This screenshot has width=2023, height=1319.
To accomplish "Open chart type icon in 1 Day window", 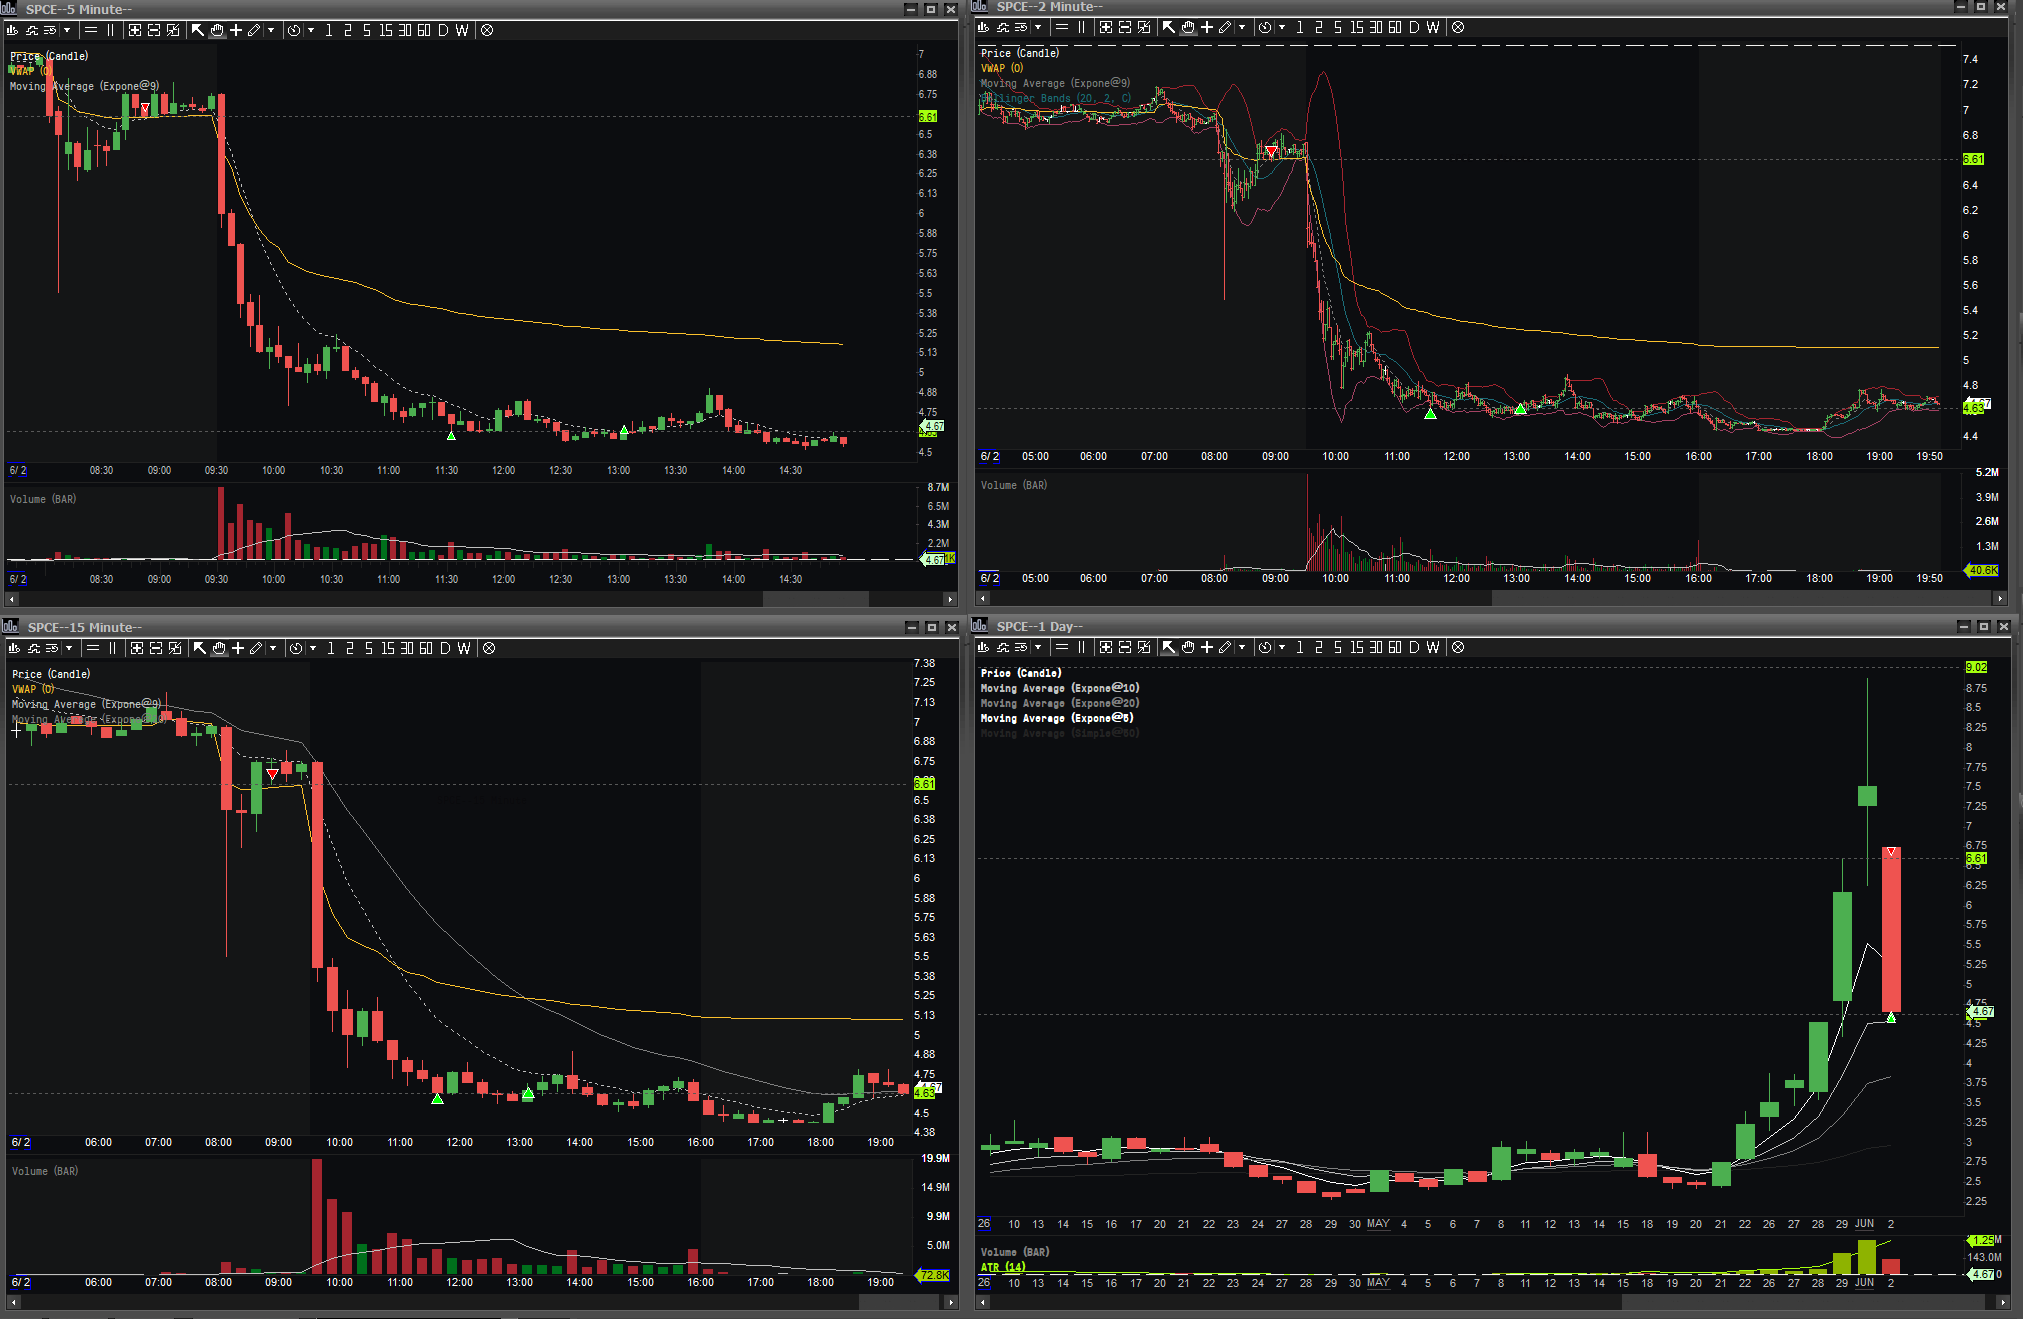I will (983, 647).
